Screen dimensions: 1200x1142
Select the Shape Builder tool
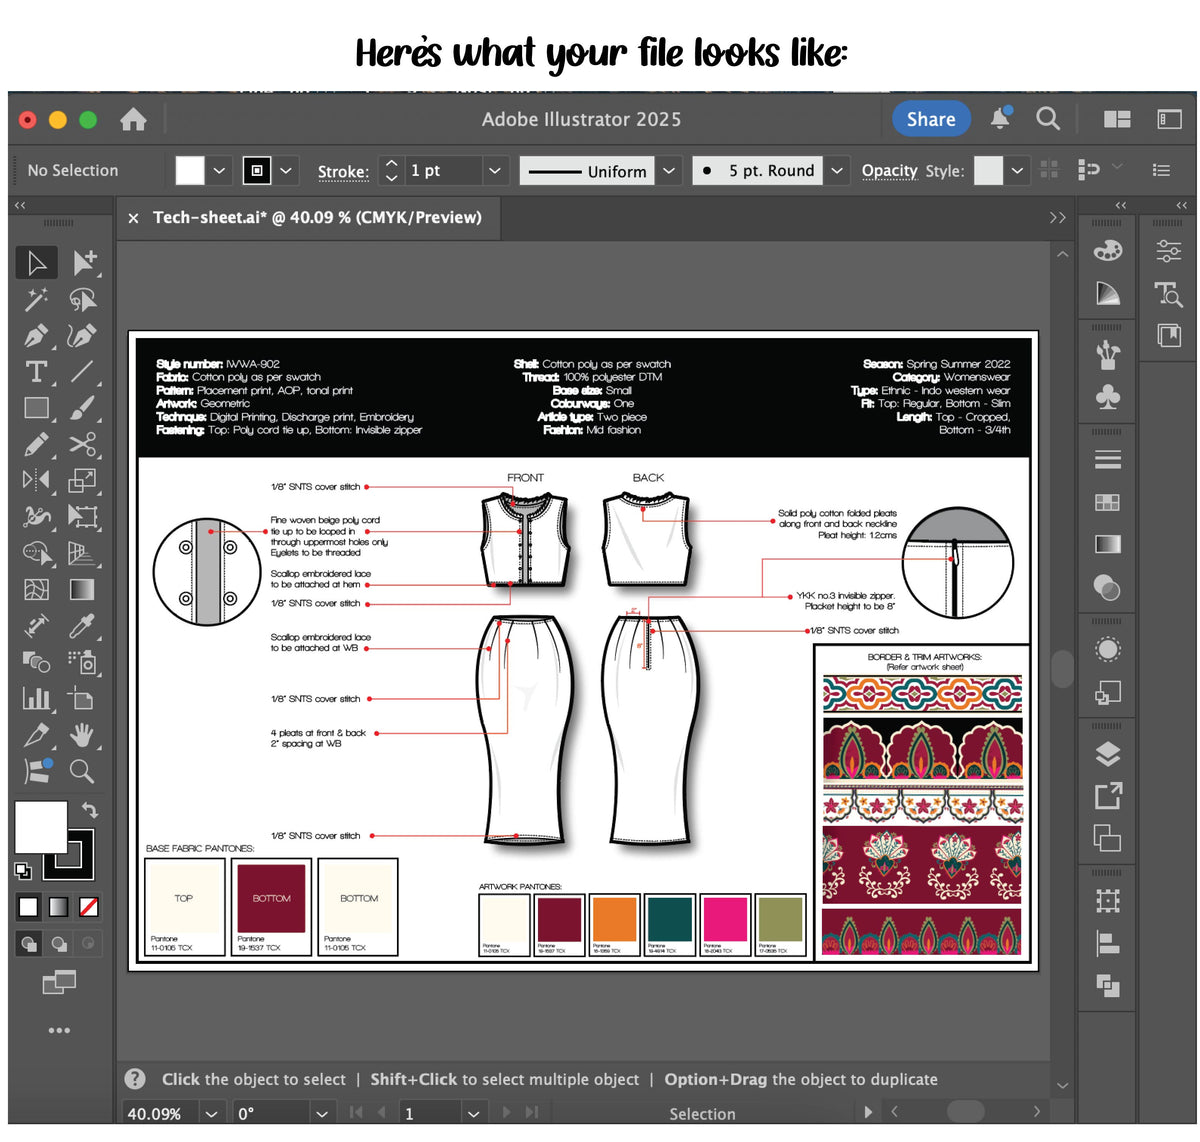pos(37,553)
